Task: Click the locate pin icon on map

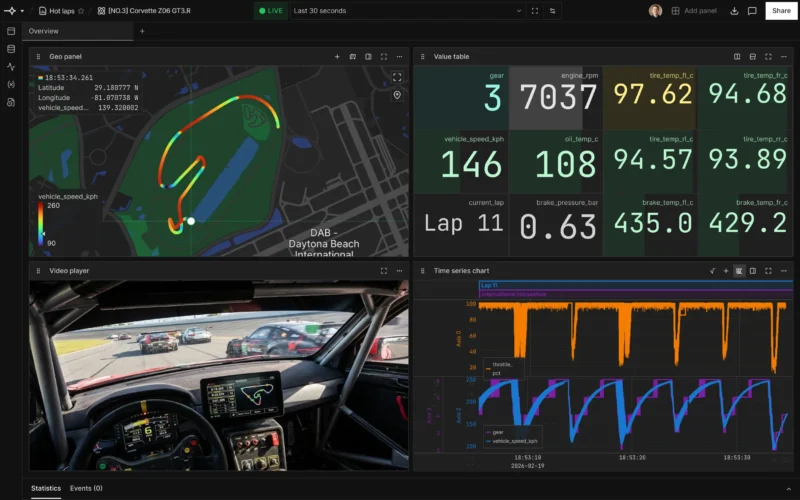Action: coord(397,95)
